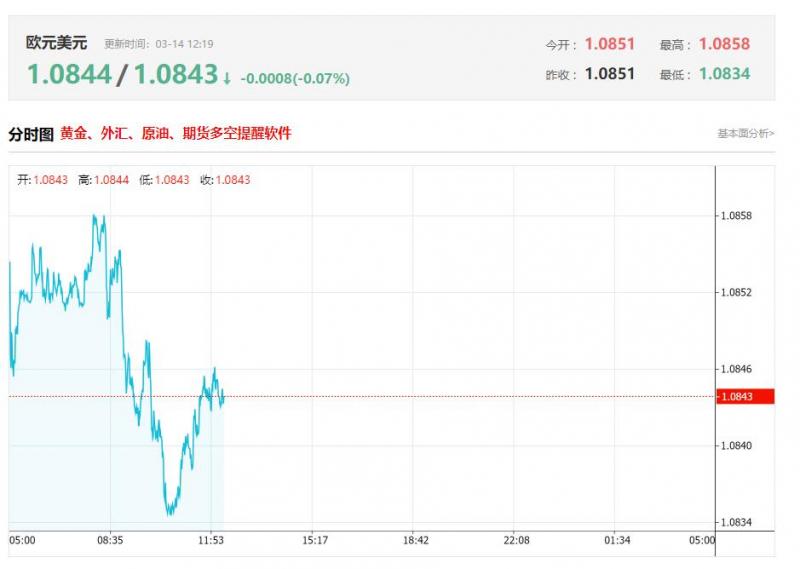Click the 最低 value 1.0834 in the header
Screen dimensions: 800x569
click(724, 74)
